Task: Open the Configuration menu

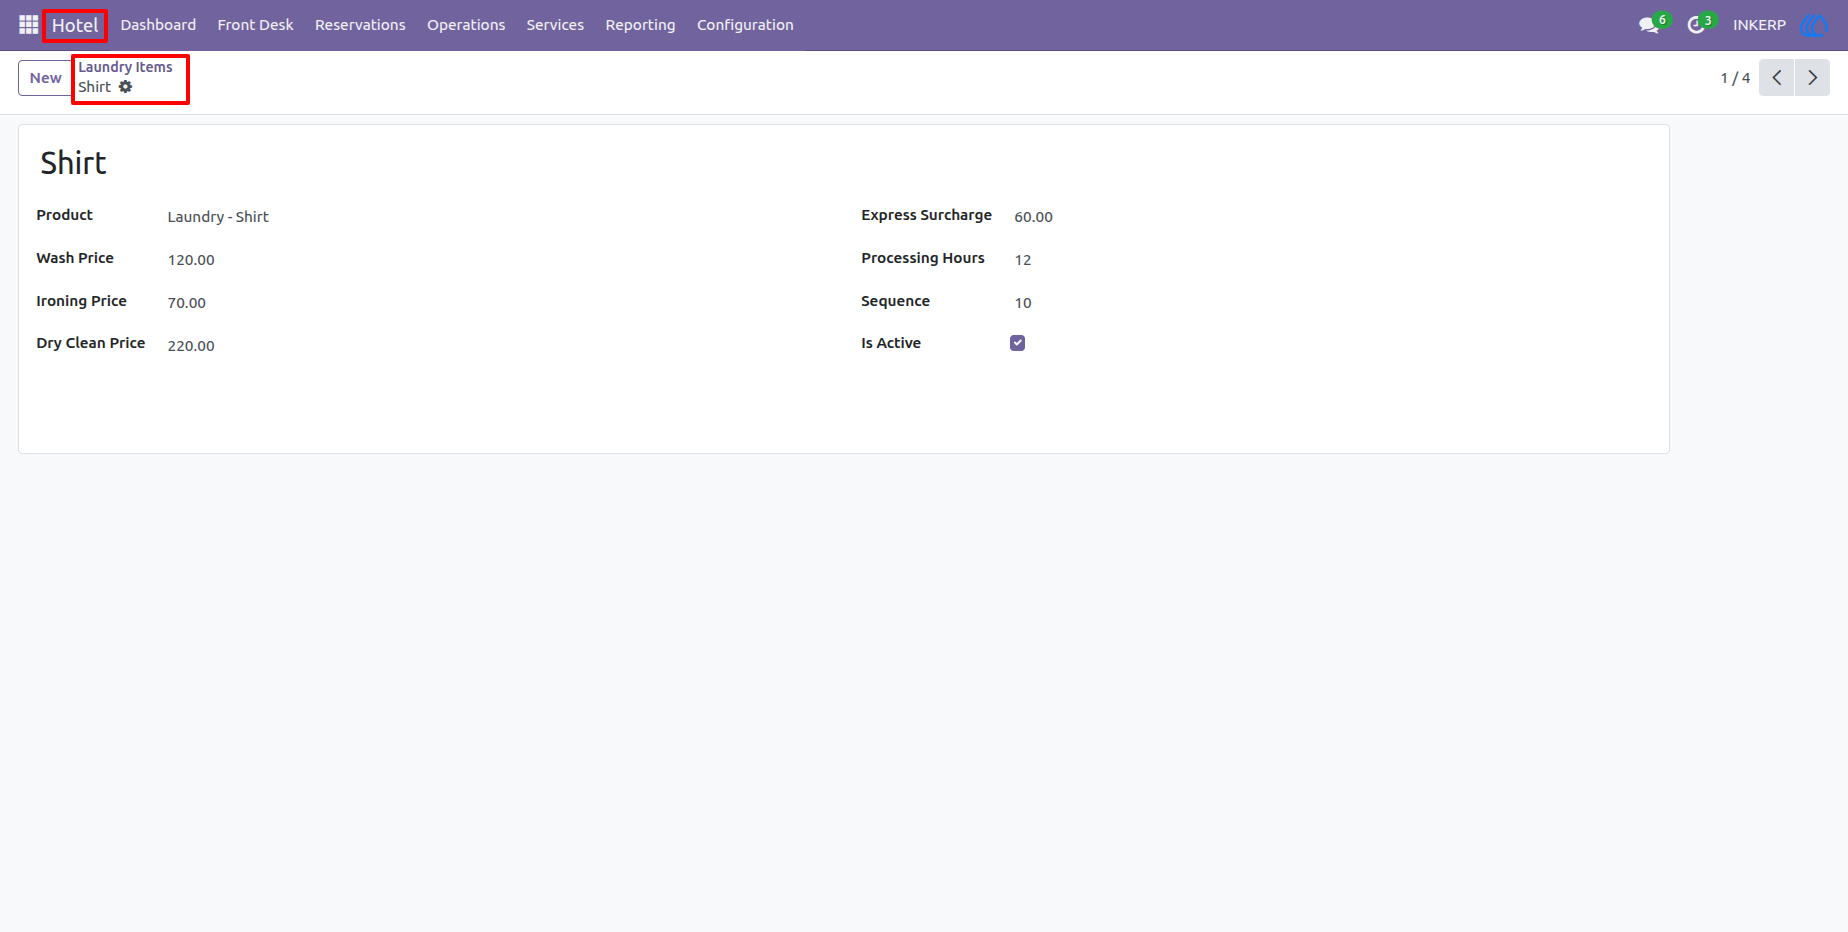Action: point(745,25)
